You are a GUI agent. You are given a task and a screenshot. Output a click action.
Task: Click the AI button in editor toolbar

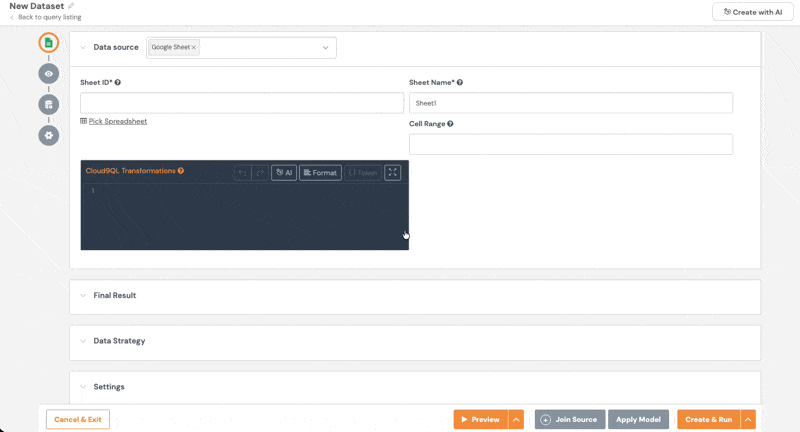tap(284, 173)
